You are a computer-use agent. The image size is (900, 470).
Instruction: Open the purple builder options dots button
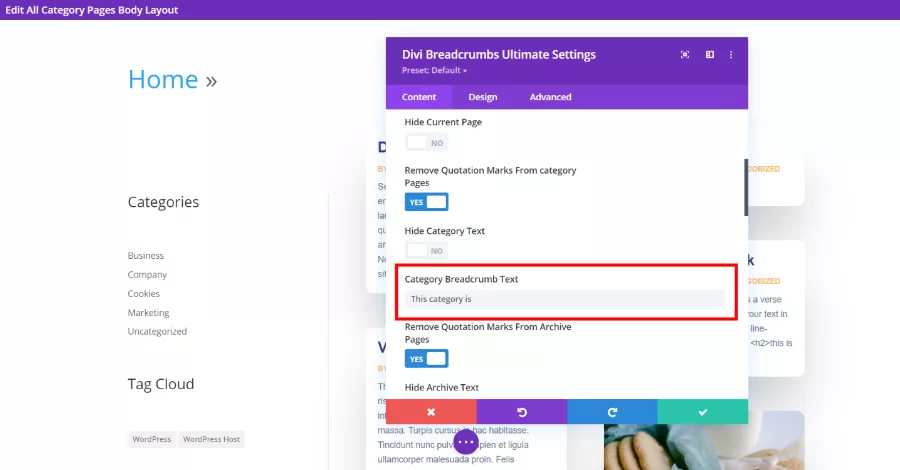coord(466,442)
